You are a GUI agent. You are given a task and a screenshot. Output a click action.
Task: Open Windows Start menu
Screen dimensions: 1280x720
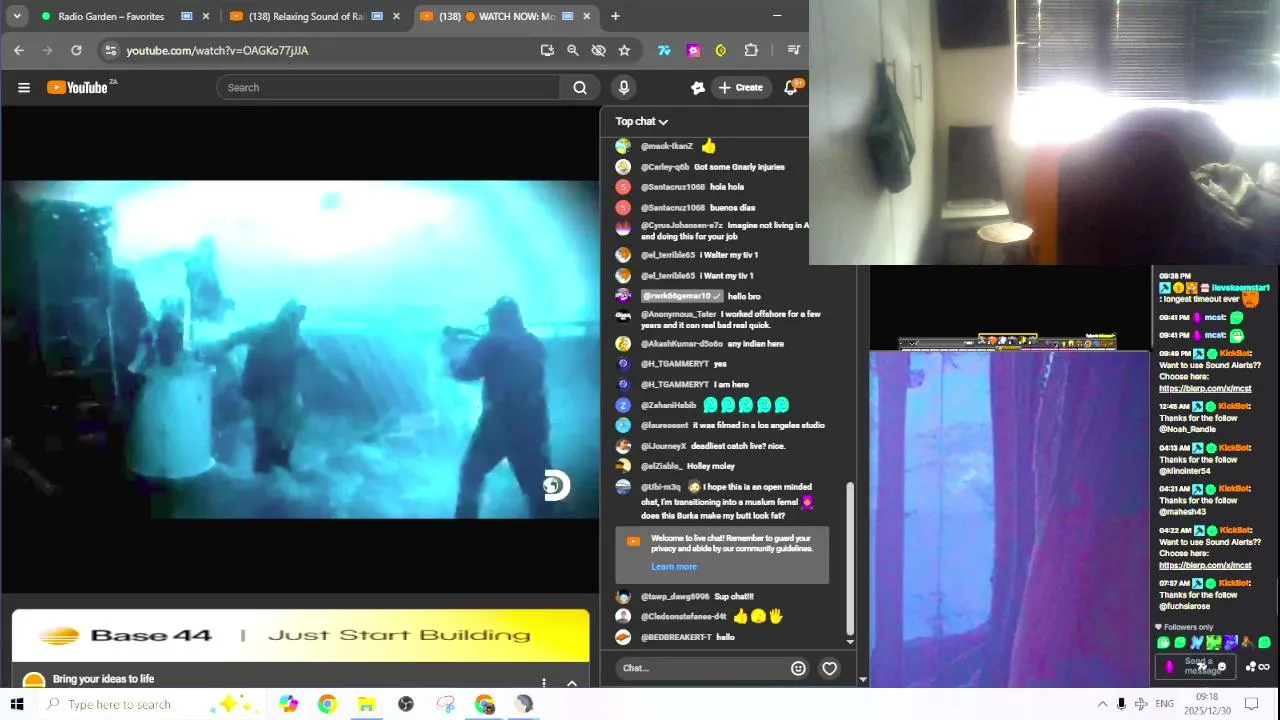[x=17, y=705]
